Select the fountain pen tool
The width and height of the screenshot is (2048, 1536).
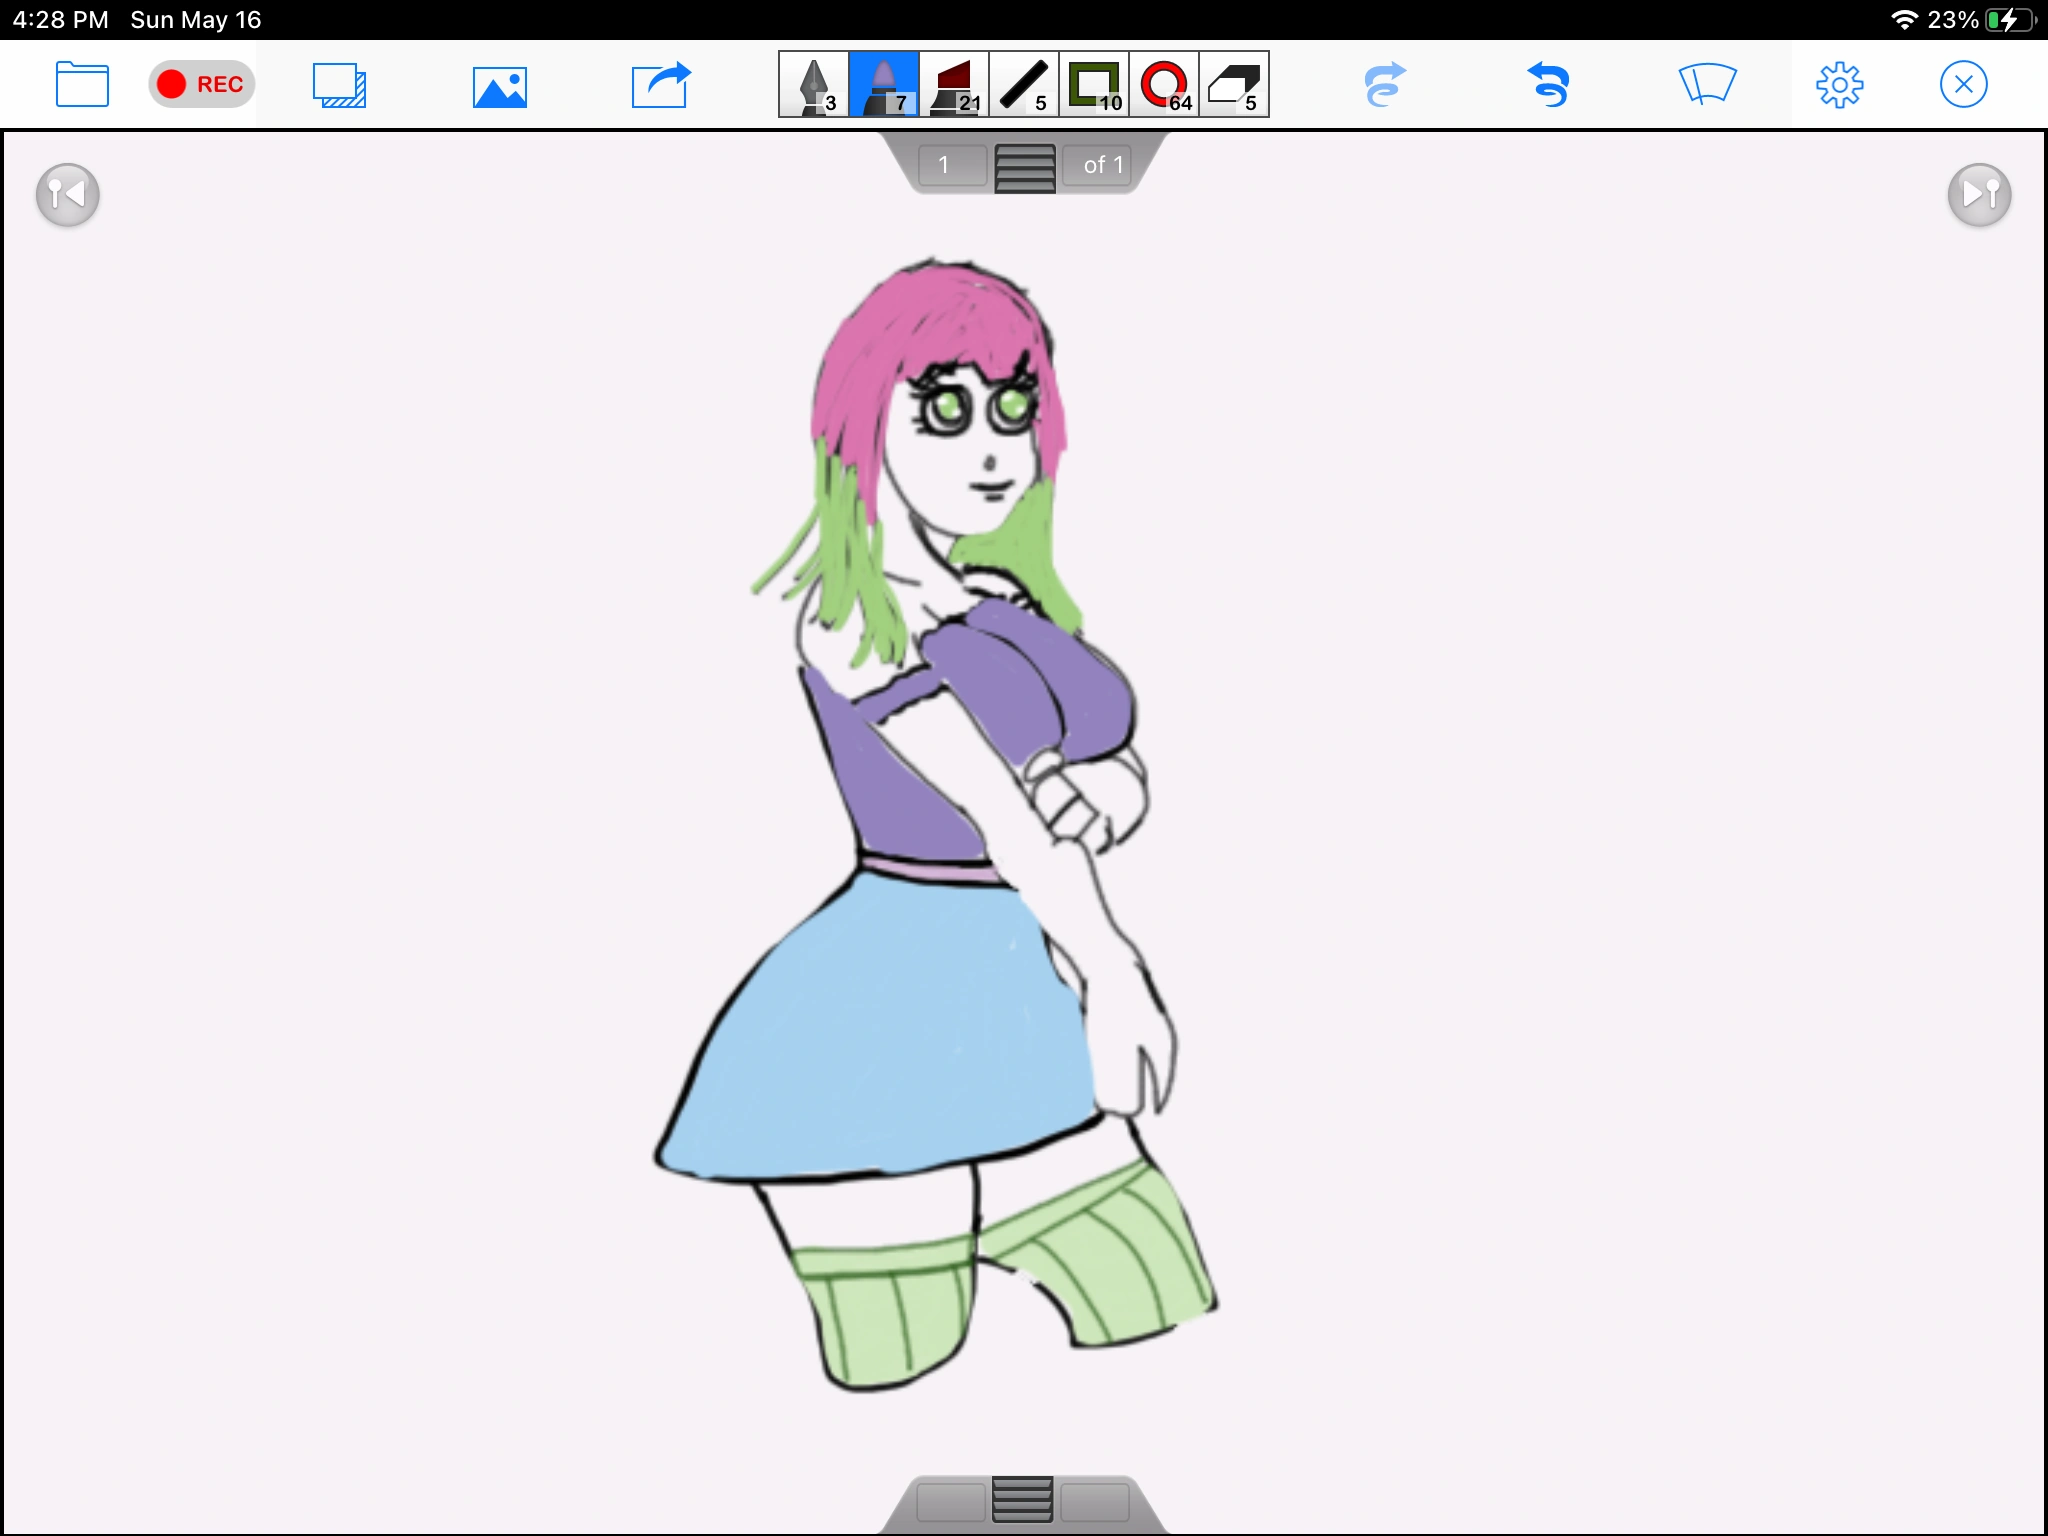point(814,85)
